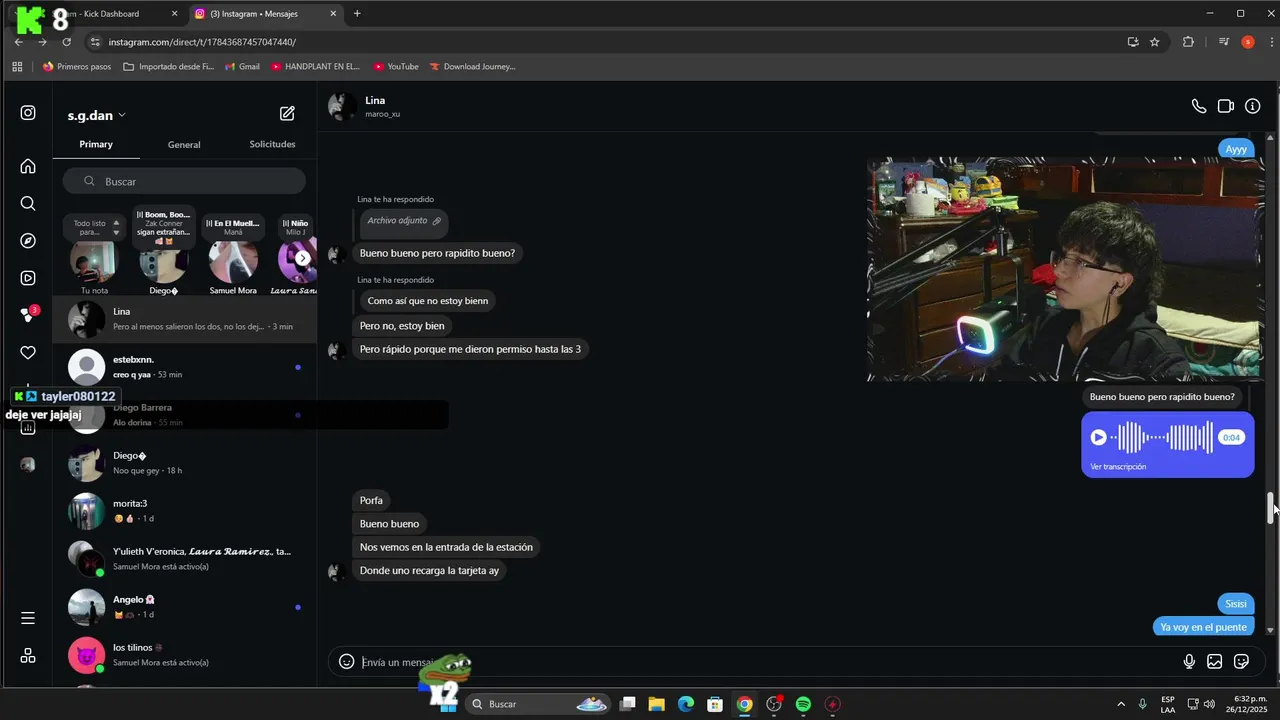The height and width of the screenshot is (720, 1280).
Task: Open Messages icon with notification badge
Action: pyautogui.click(x=28, y=315)
